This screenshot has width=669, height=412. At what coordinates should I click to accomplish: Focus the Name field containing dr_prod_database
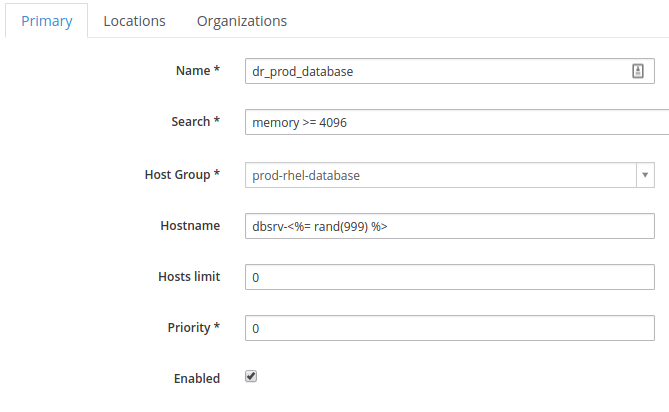coord(450,71)
